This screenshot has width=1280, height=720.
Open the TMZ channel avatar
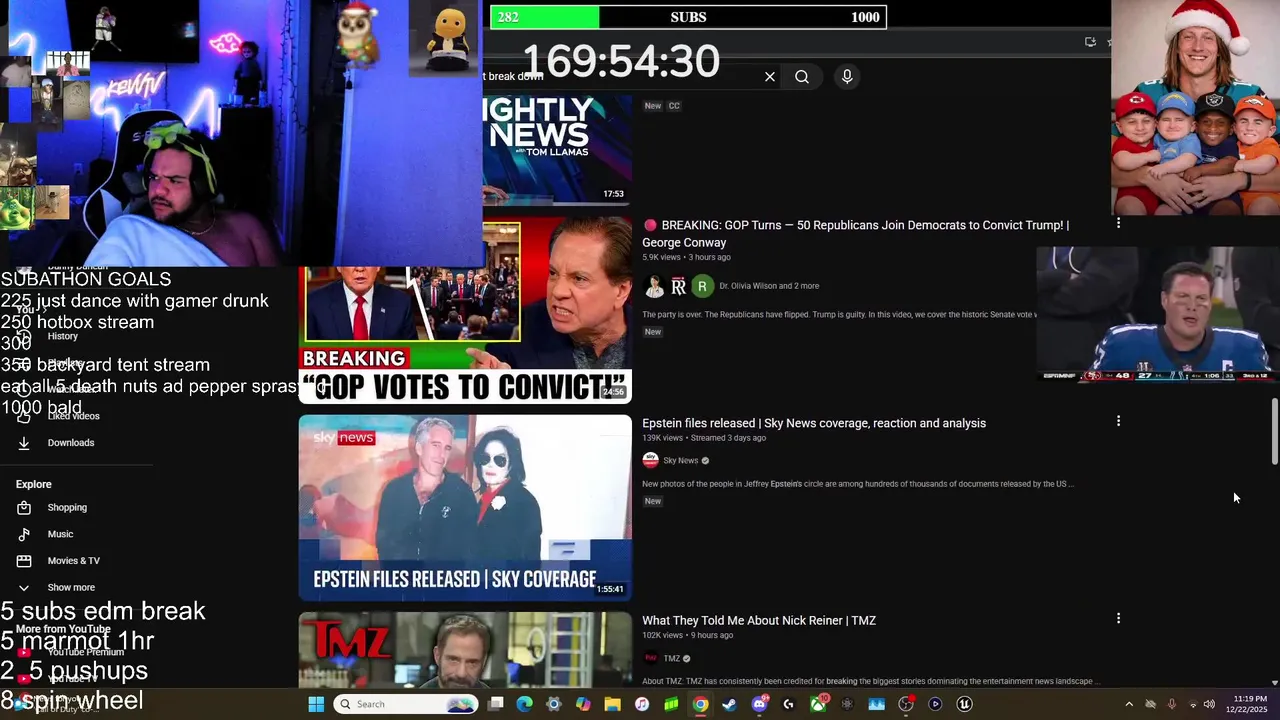click(651, 658)
